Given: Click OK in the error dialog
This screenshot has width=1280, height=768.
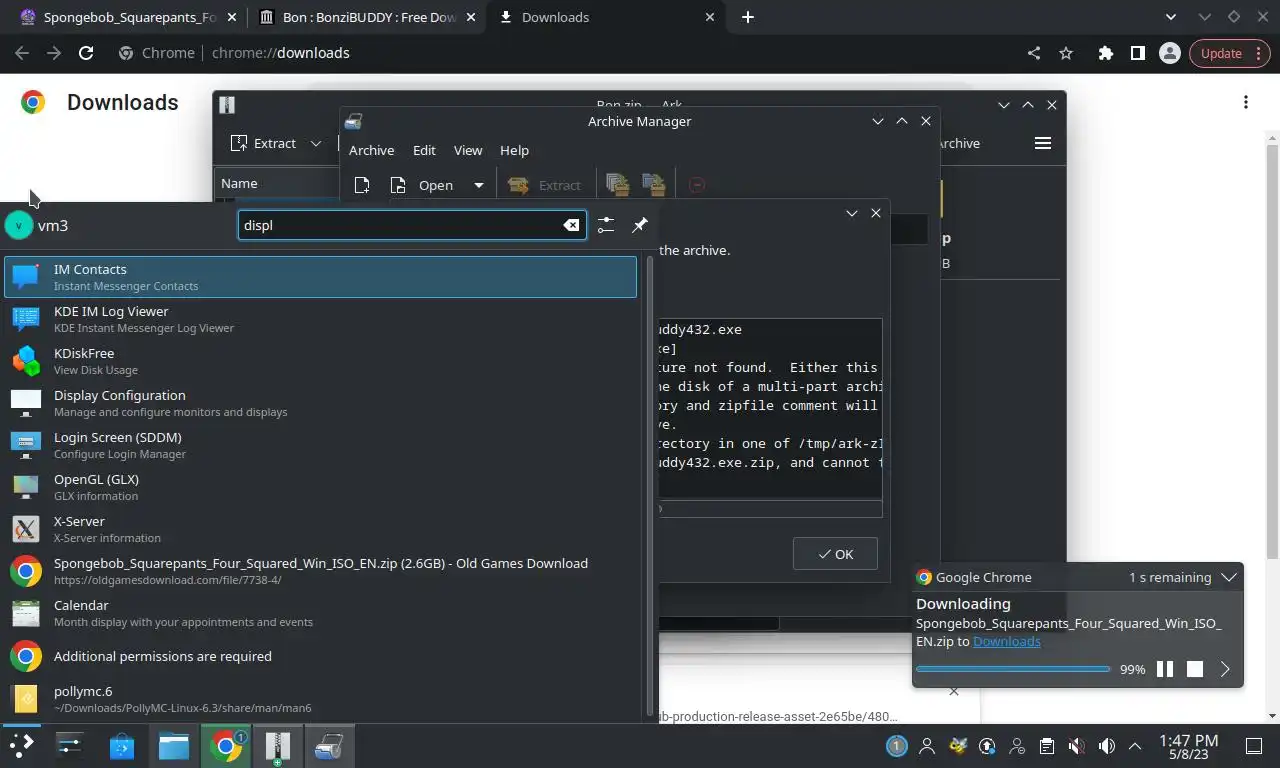Looking at the screenshot, I should pyautogui.click(x=835, y=554).
